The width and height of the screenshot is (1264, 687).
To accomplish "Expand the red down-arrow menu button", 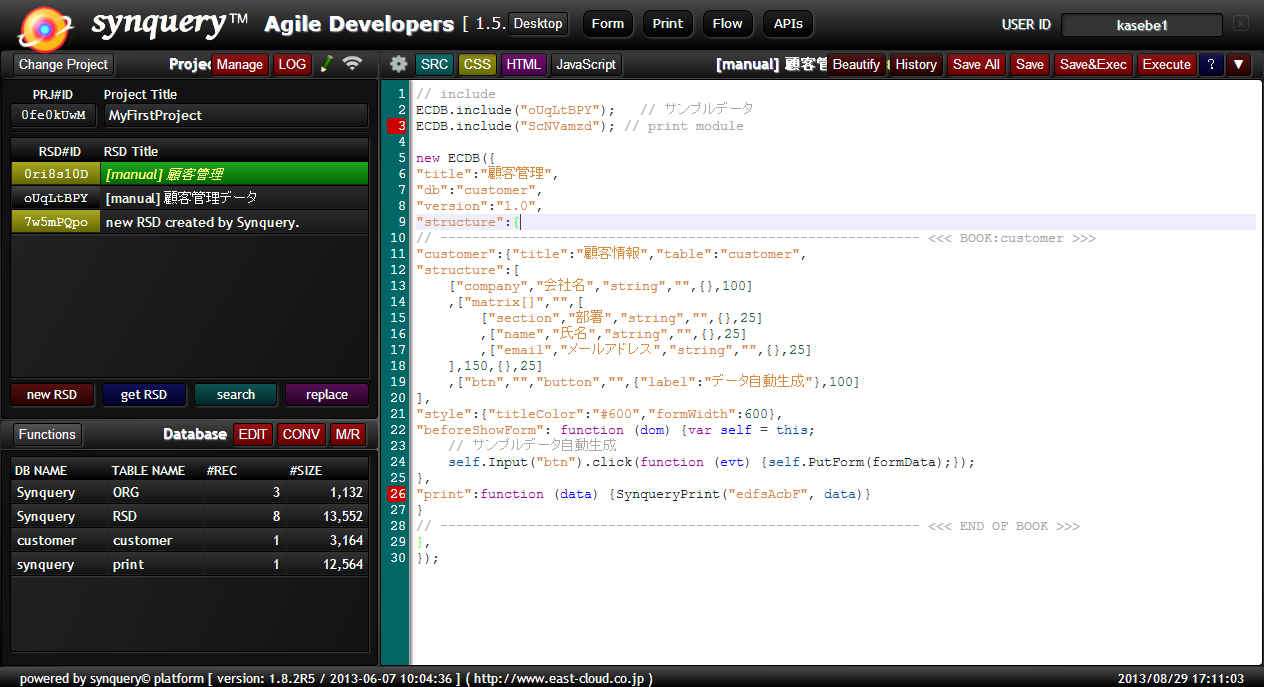I will coord(1239,64).
